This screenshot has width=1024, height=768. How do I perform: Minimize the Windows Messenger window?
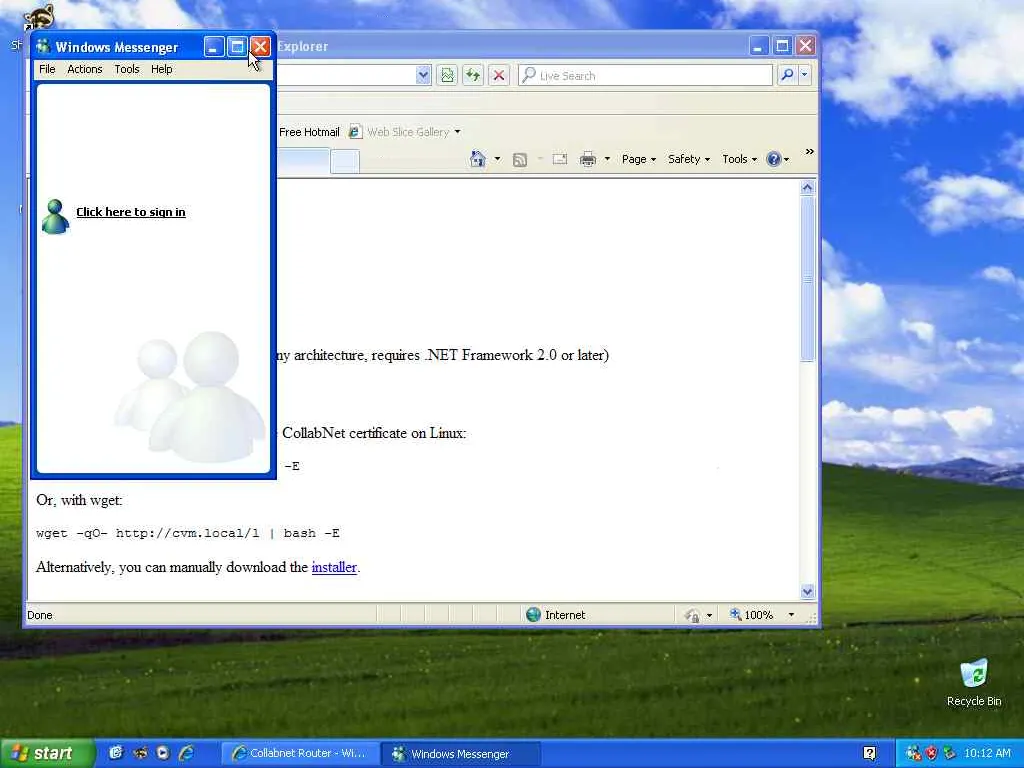(214, 46)
